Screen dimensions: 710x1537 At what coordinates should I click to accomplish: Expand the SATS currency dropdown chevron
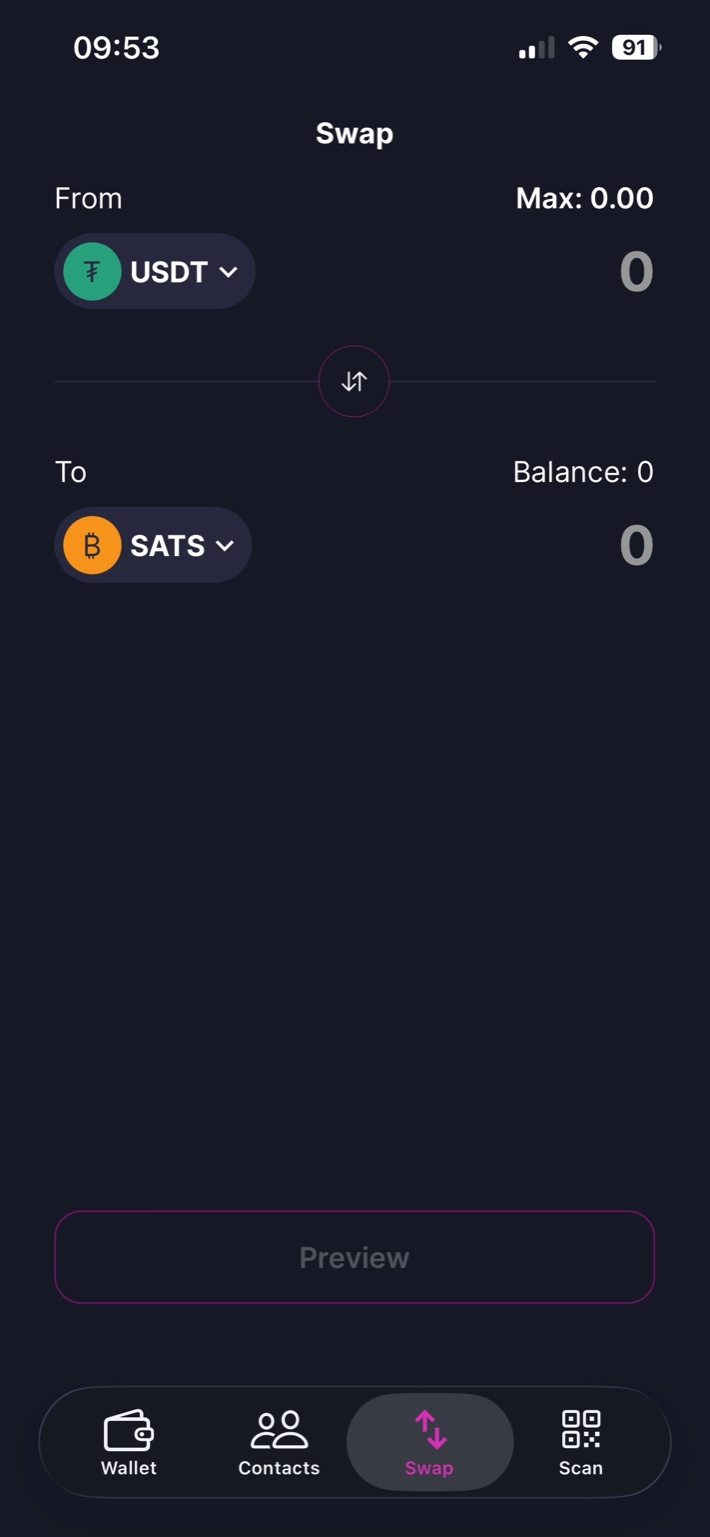[225, 546]
